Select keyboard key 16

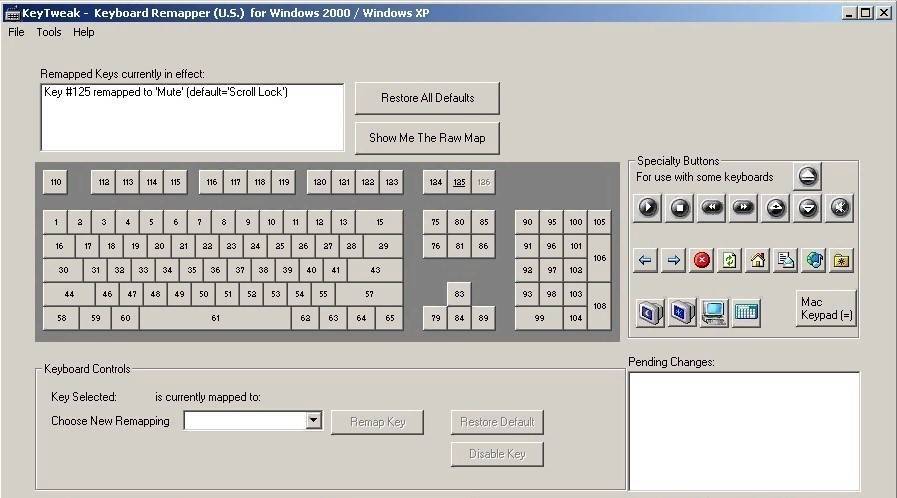point(59,246)
